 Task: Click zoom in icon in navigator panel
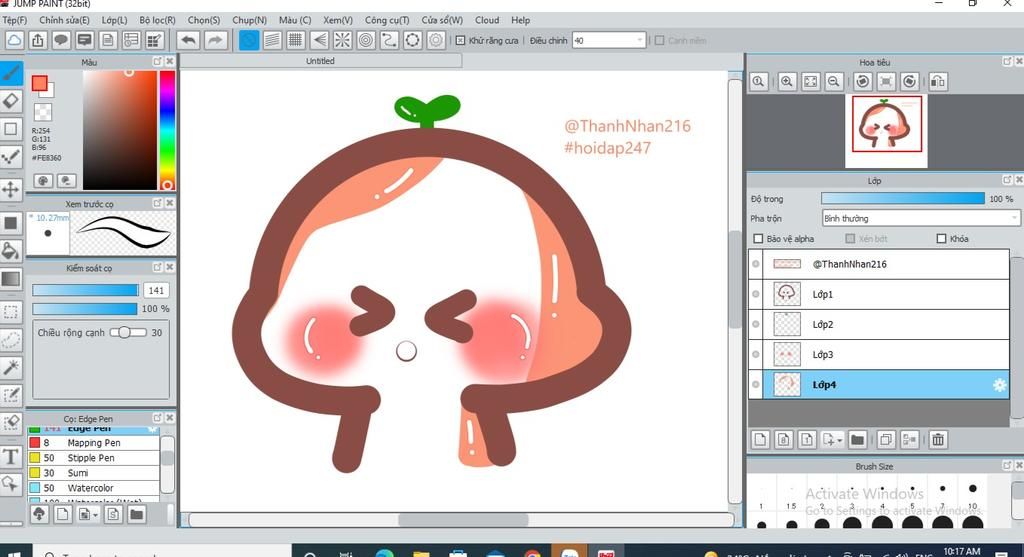[x=787, y=82]
